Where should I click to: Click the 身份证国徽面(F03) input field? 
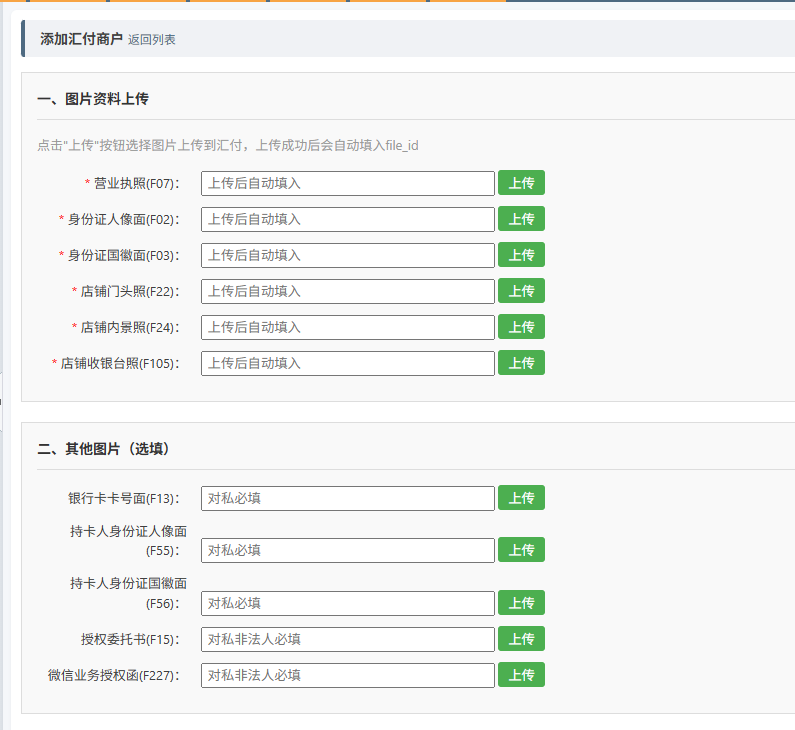pyautogui.click(x=347, y=255)
